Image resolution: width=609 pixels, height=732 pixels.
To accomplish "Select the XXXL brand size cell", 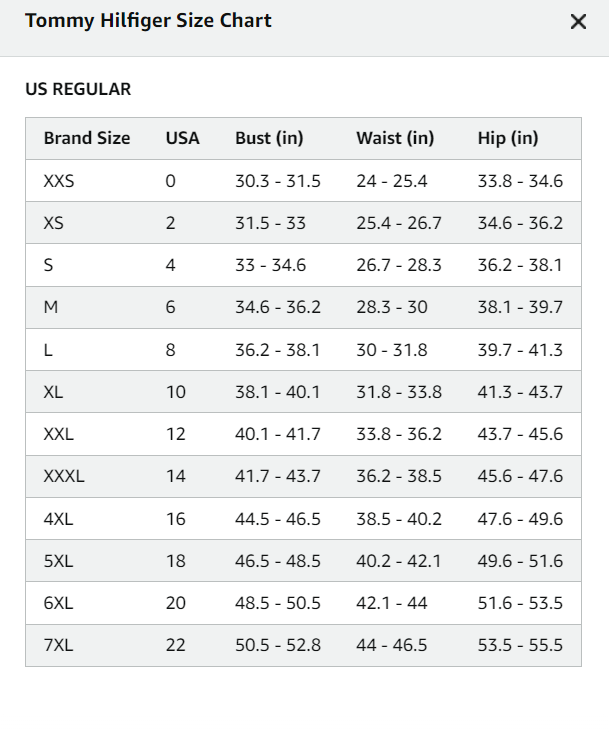I will [x=64, y=476].
